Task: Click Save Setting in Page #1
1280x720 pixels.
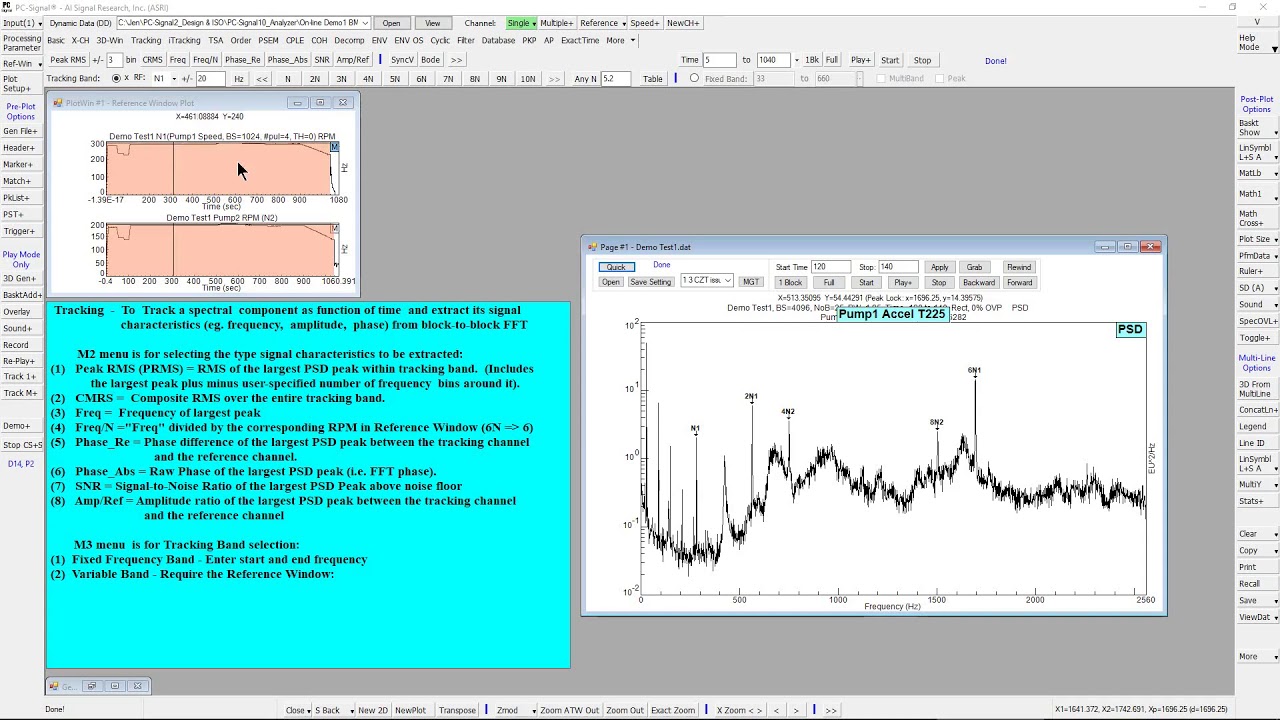Action: (x=650, y=282)
